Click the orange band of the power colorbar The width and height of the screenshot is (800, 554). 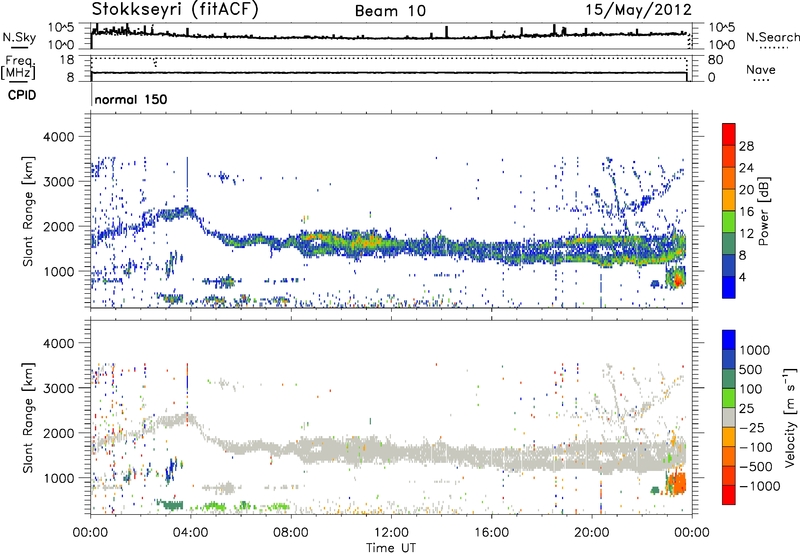click(x=729, y=179)
